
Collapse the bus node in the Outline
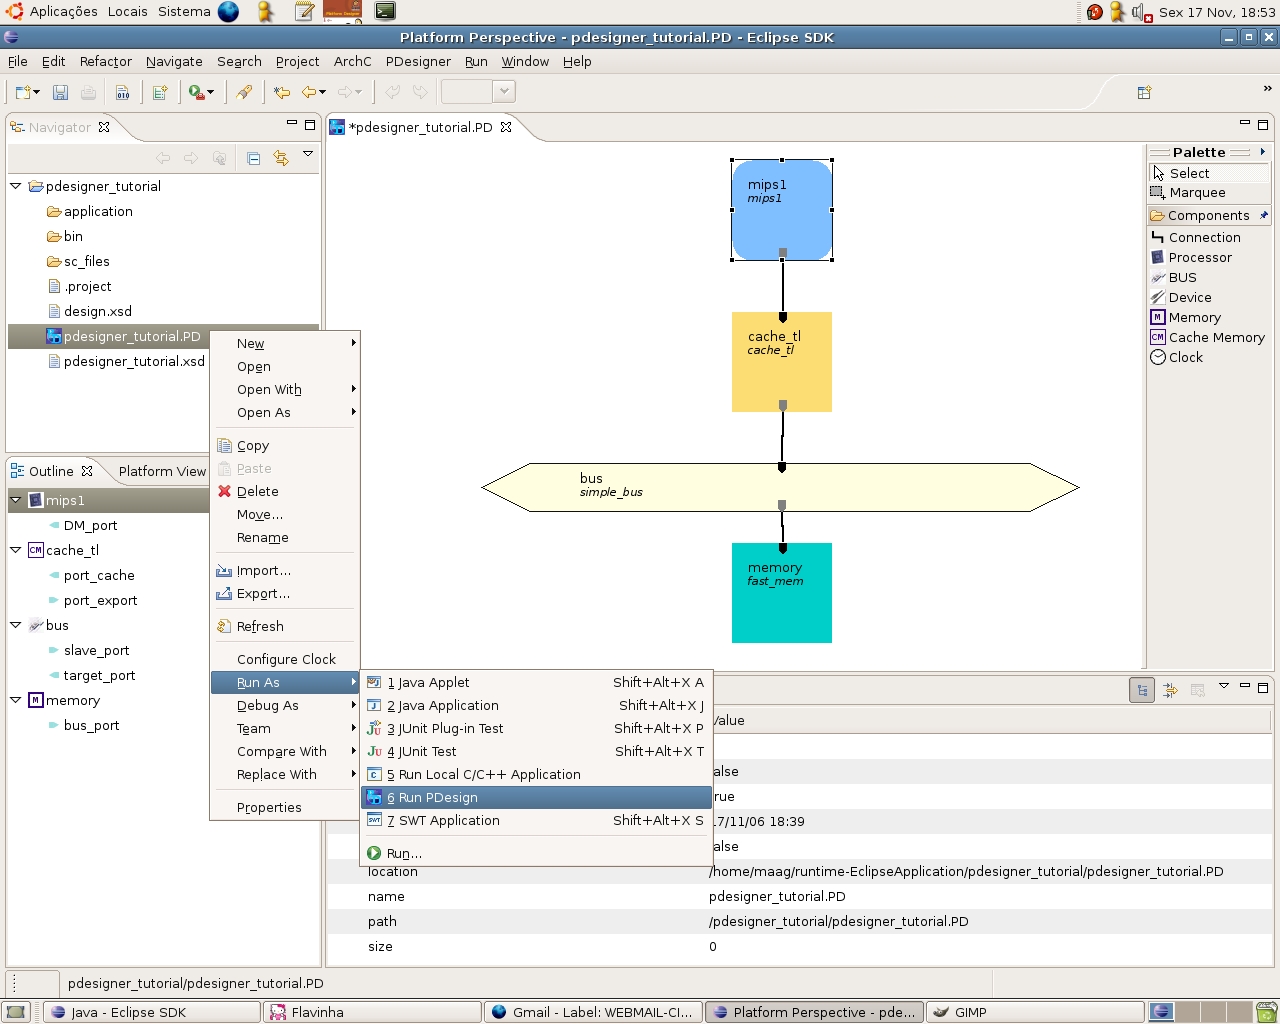[16, 625]
